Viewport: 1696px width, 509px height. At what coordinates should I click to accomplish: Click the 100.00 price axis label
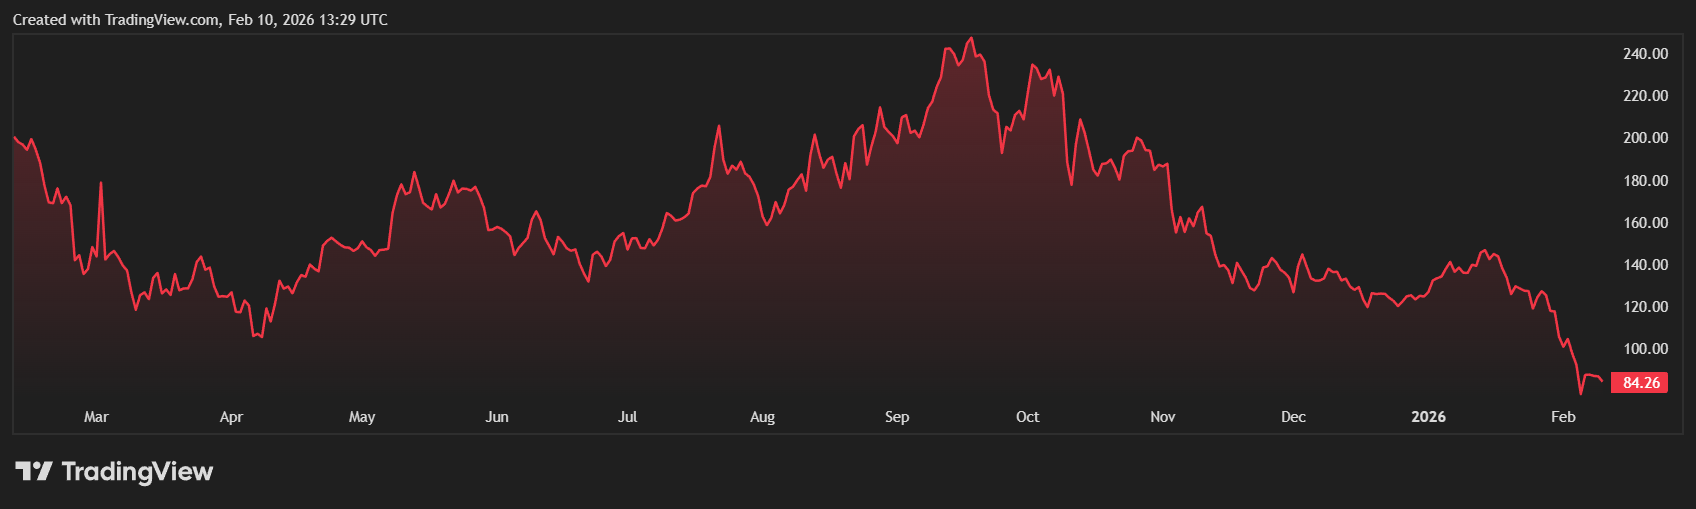tap(1645, 349)
